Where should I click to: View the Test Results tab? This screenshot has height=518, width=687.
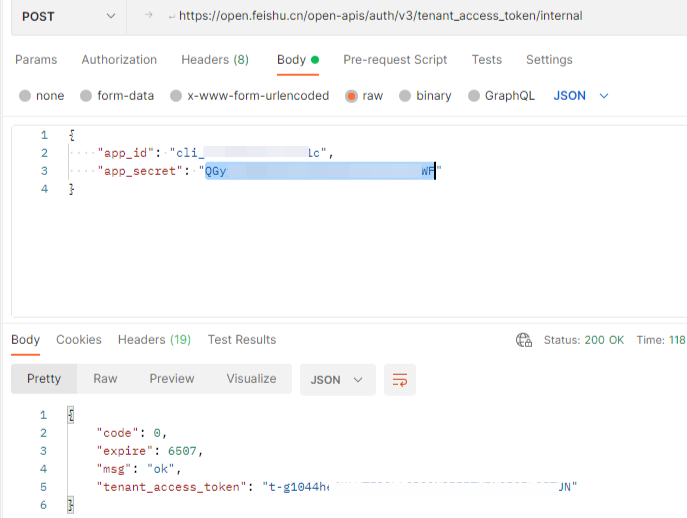(x=242, y=340)
